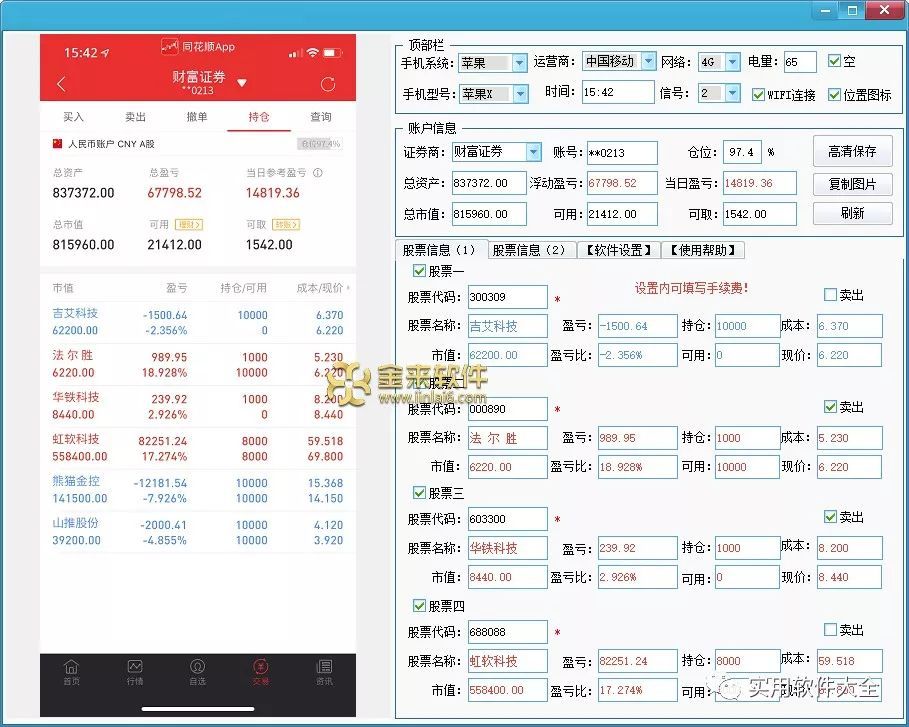Tap 吉艾科技 row in holdings list

tap(198, 322)
